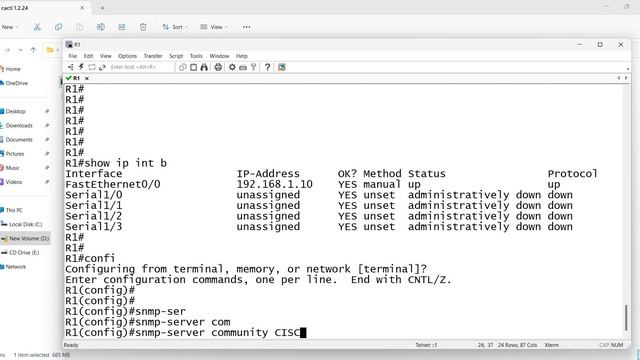Open Find with the binoculars icon
Image resolution: width=640 pixels, height=360 pixels.
tap(204, 67)
